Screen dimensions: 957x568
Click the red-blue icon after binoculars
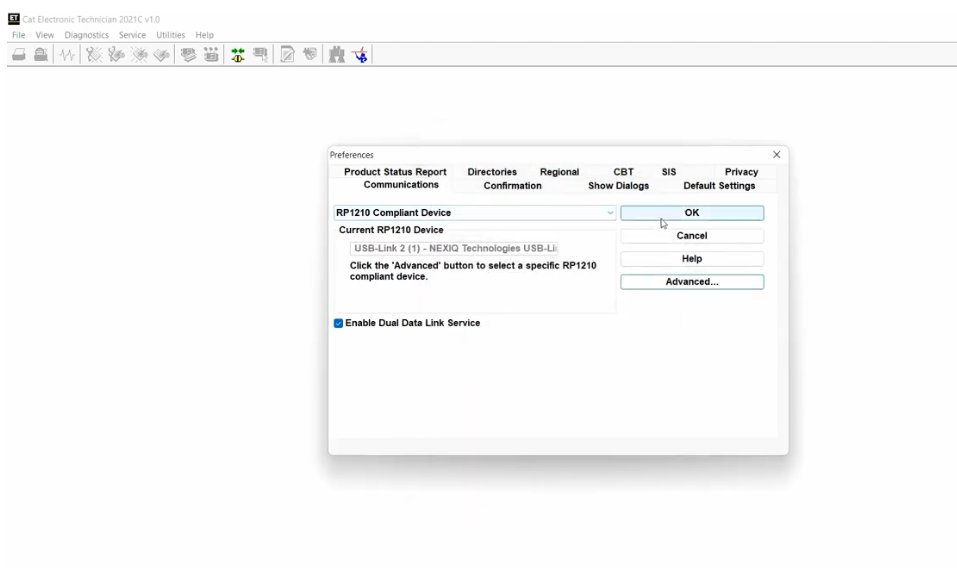[x=360, y=55]
